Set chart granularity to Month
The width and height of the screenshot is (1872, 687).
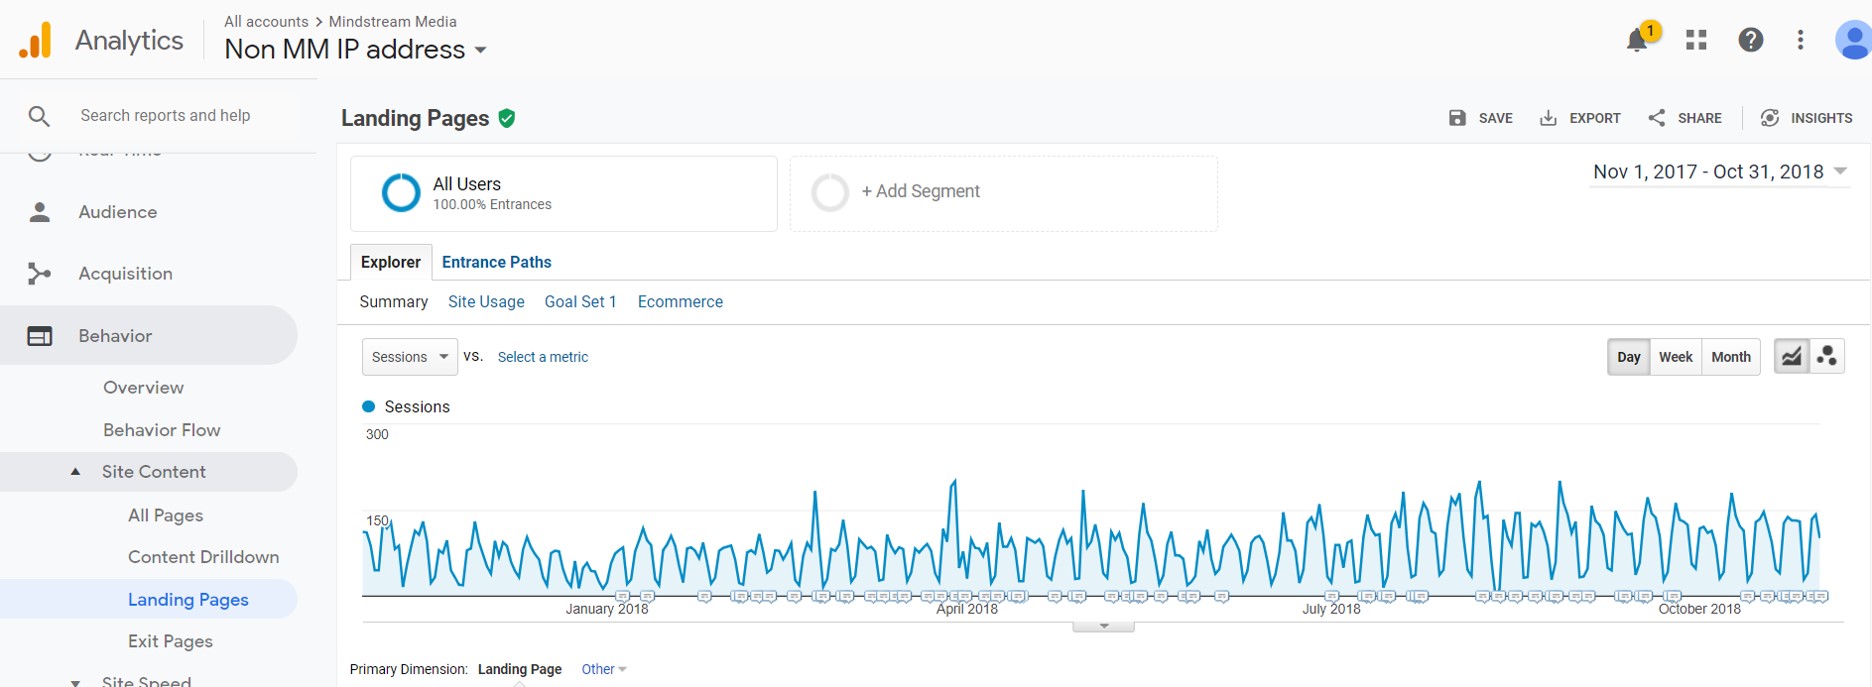[1730, 357]
